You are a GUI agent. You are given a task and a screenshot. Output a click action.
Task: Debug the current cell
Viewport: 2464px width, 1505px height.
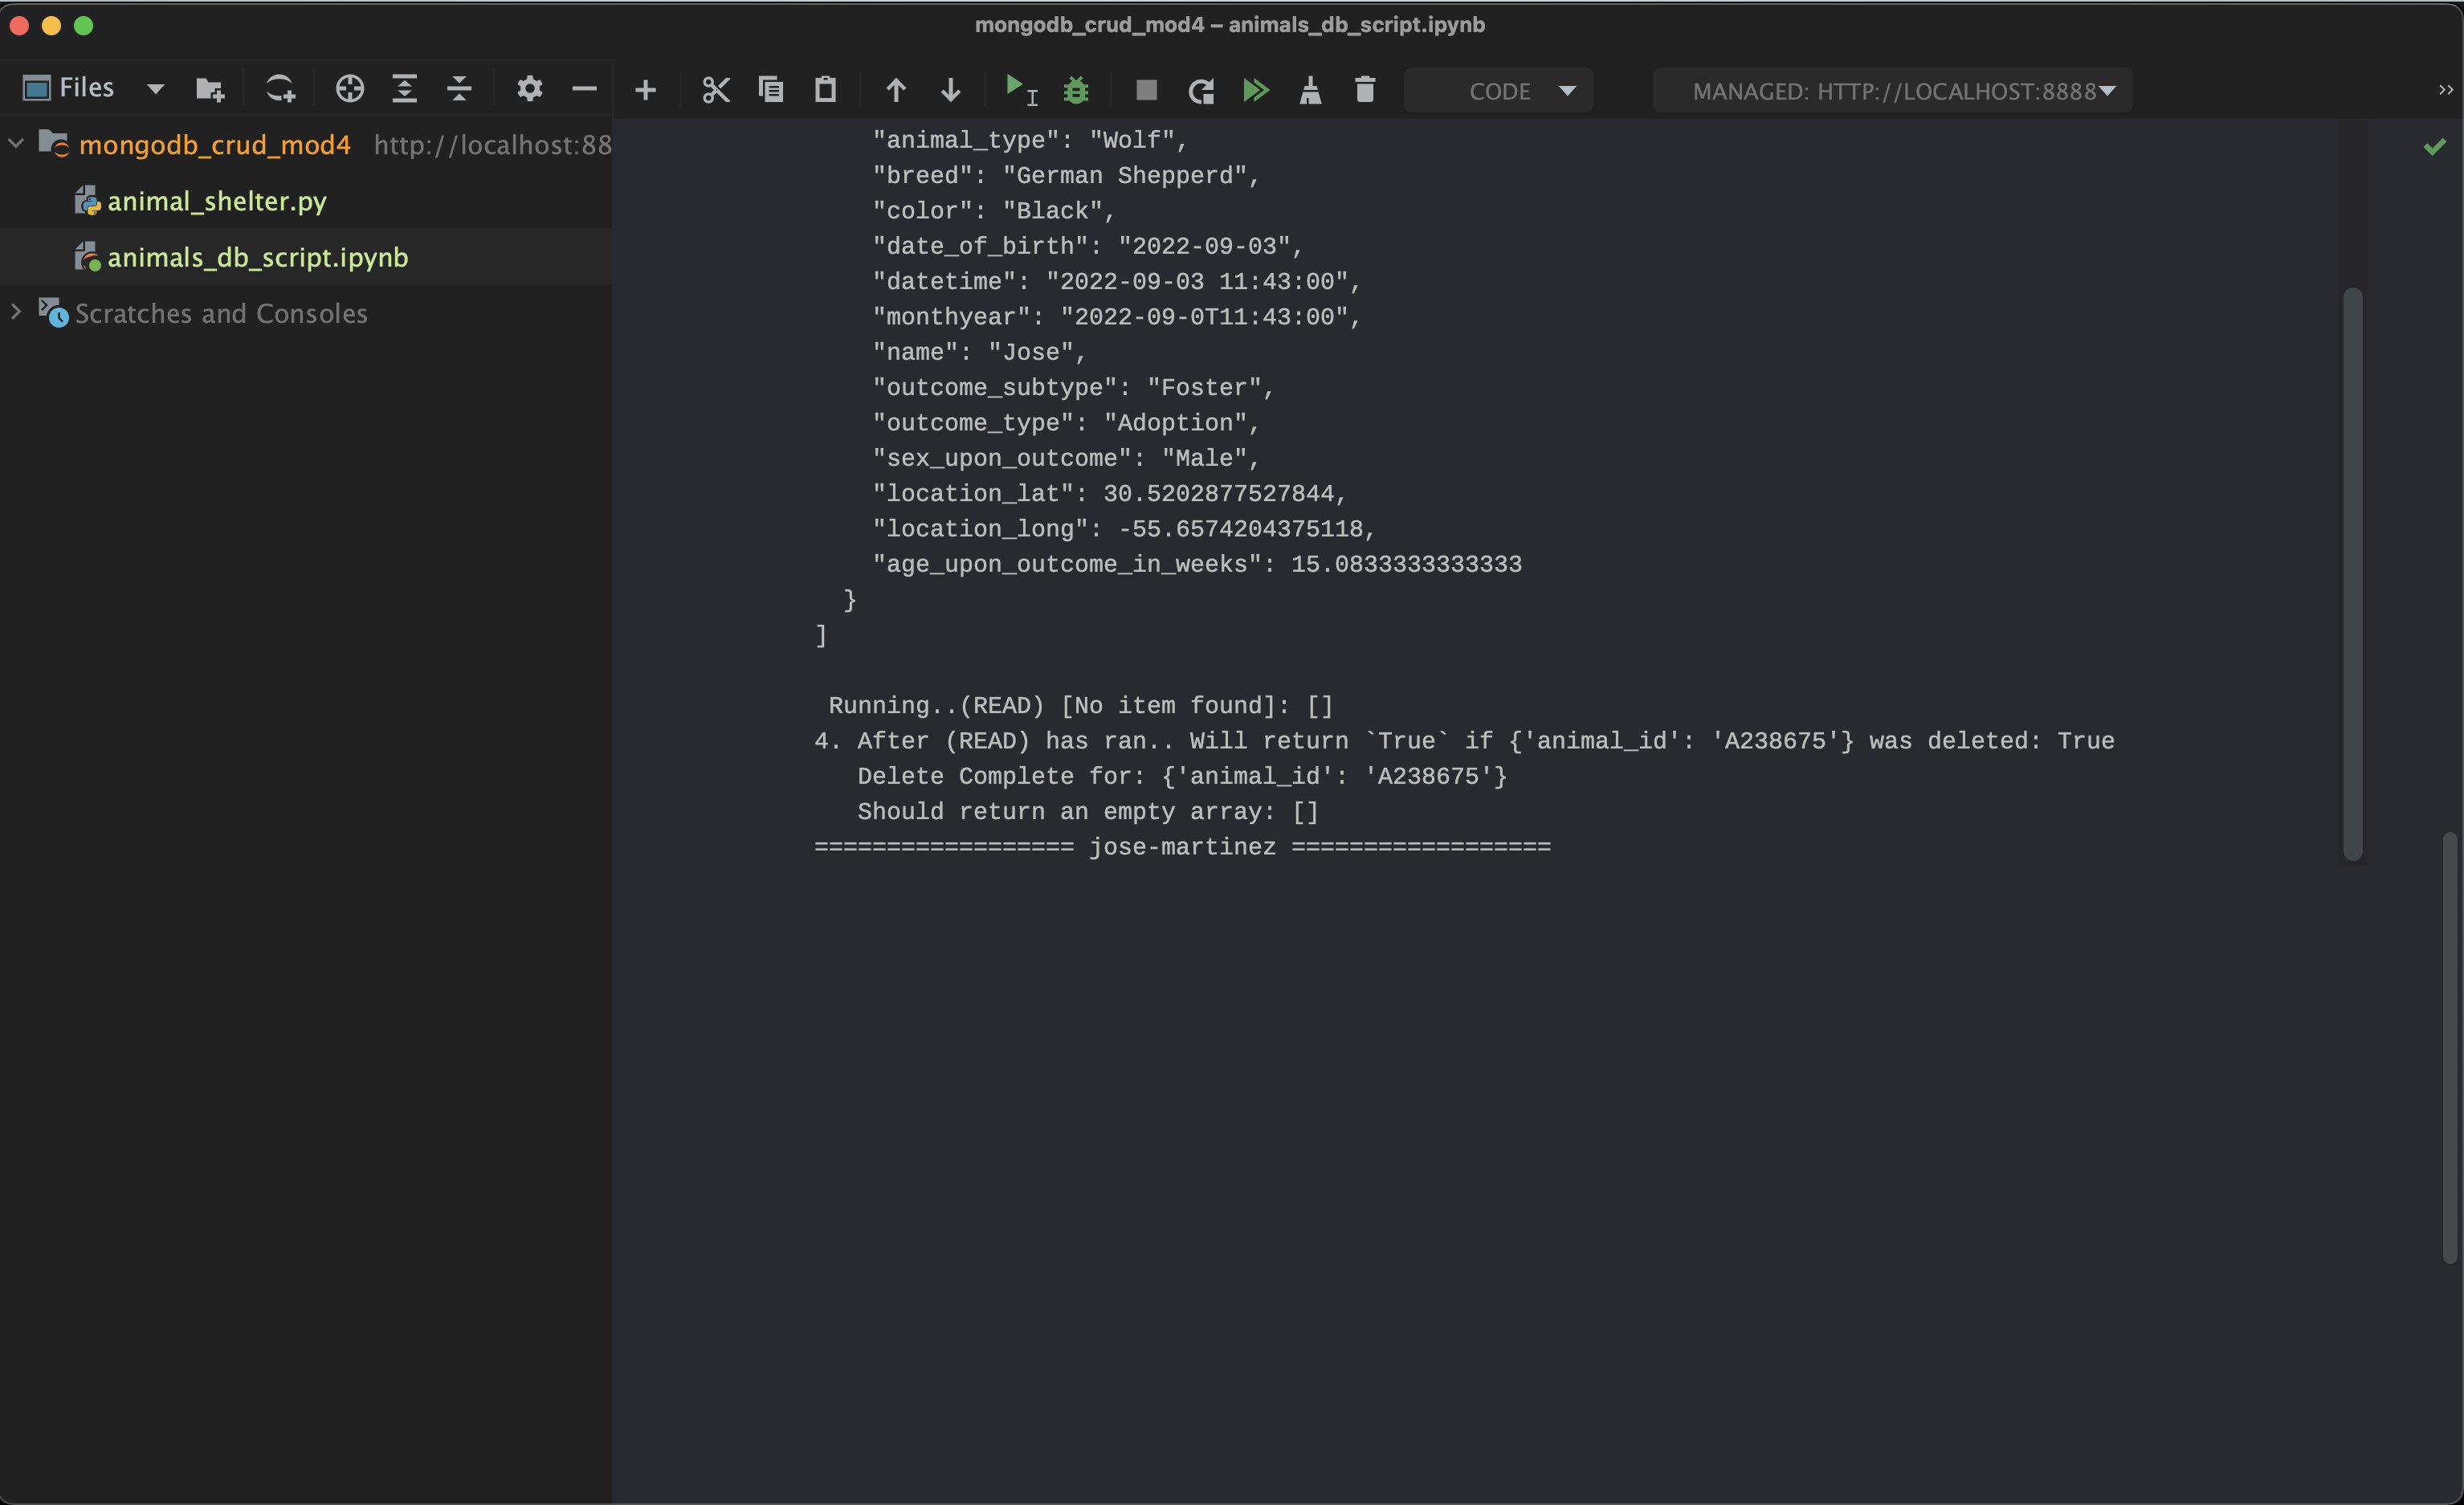coord(1076,89)
